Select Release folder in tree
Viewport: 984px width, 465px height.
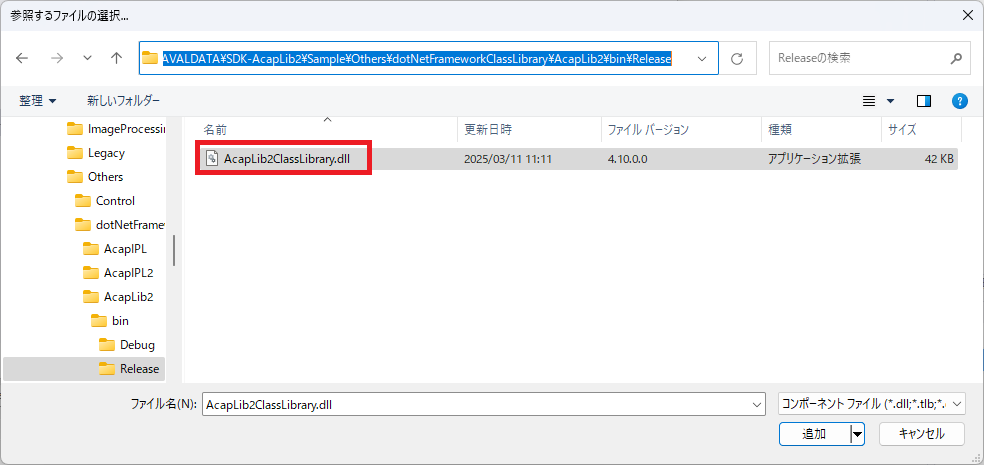[84, 369]
